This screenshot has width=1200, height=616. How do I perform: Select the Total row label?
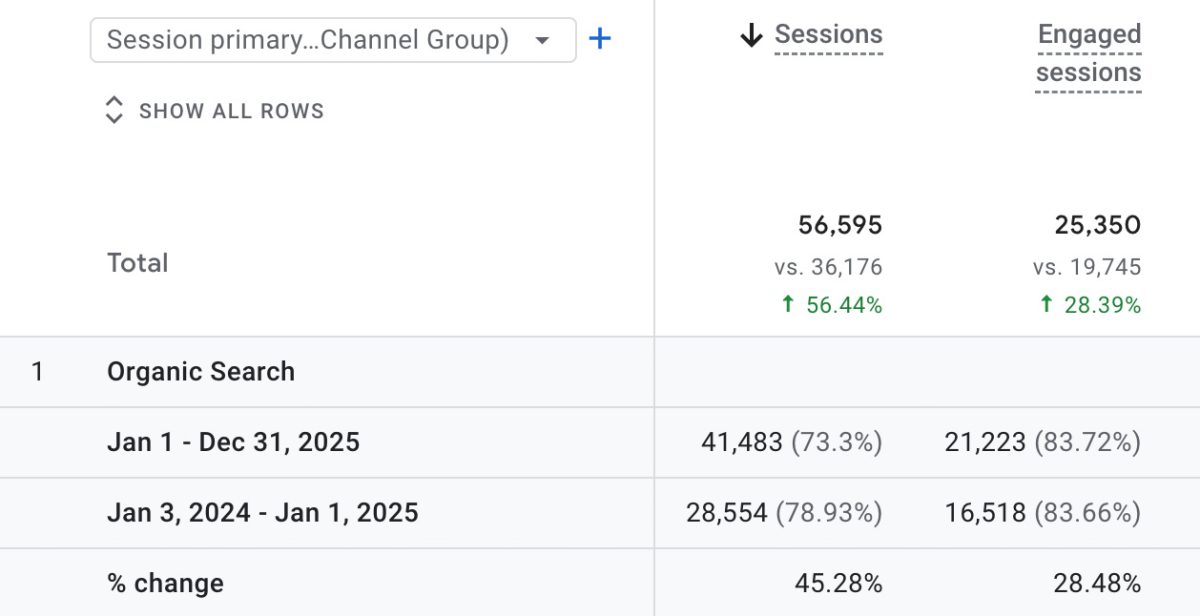(x=138, y=263)
